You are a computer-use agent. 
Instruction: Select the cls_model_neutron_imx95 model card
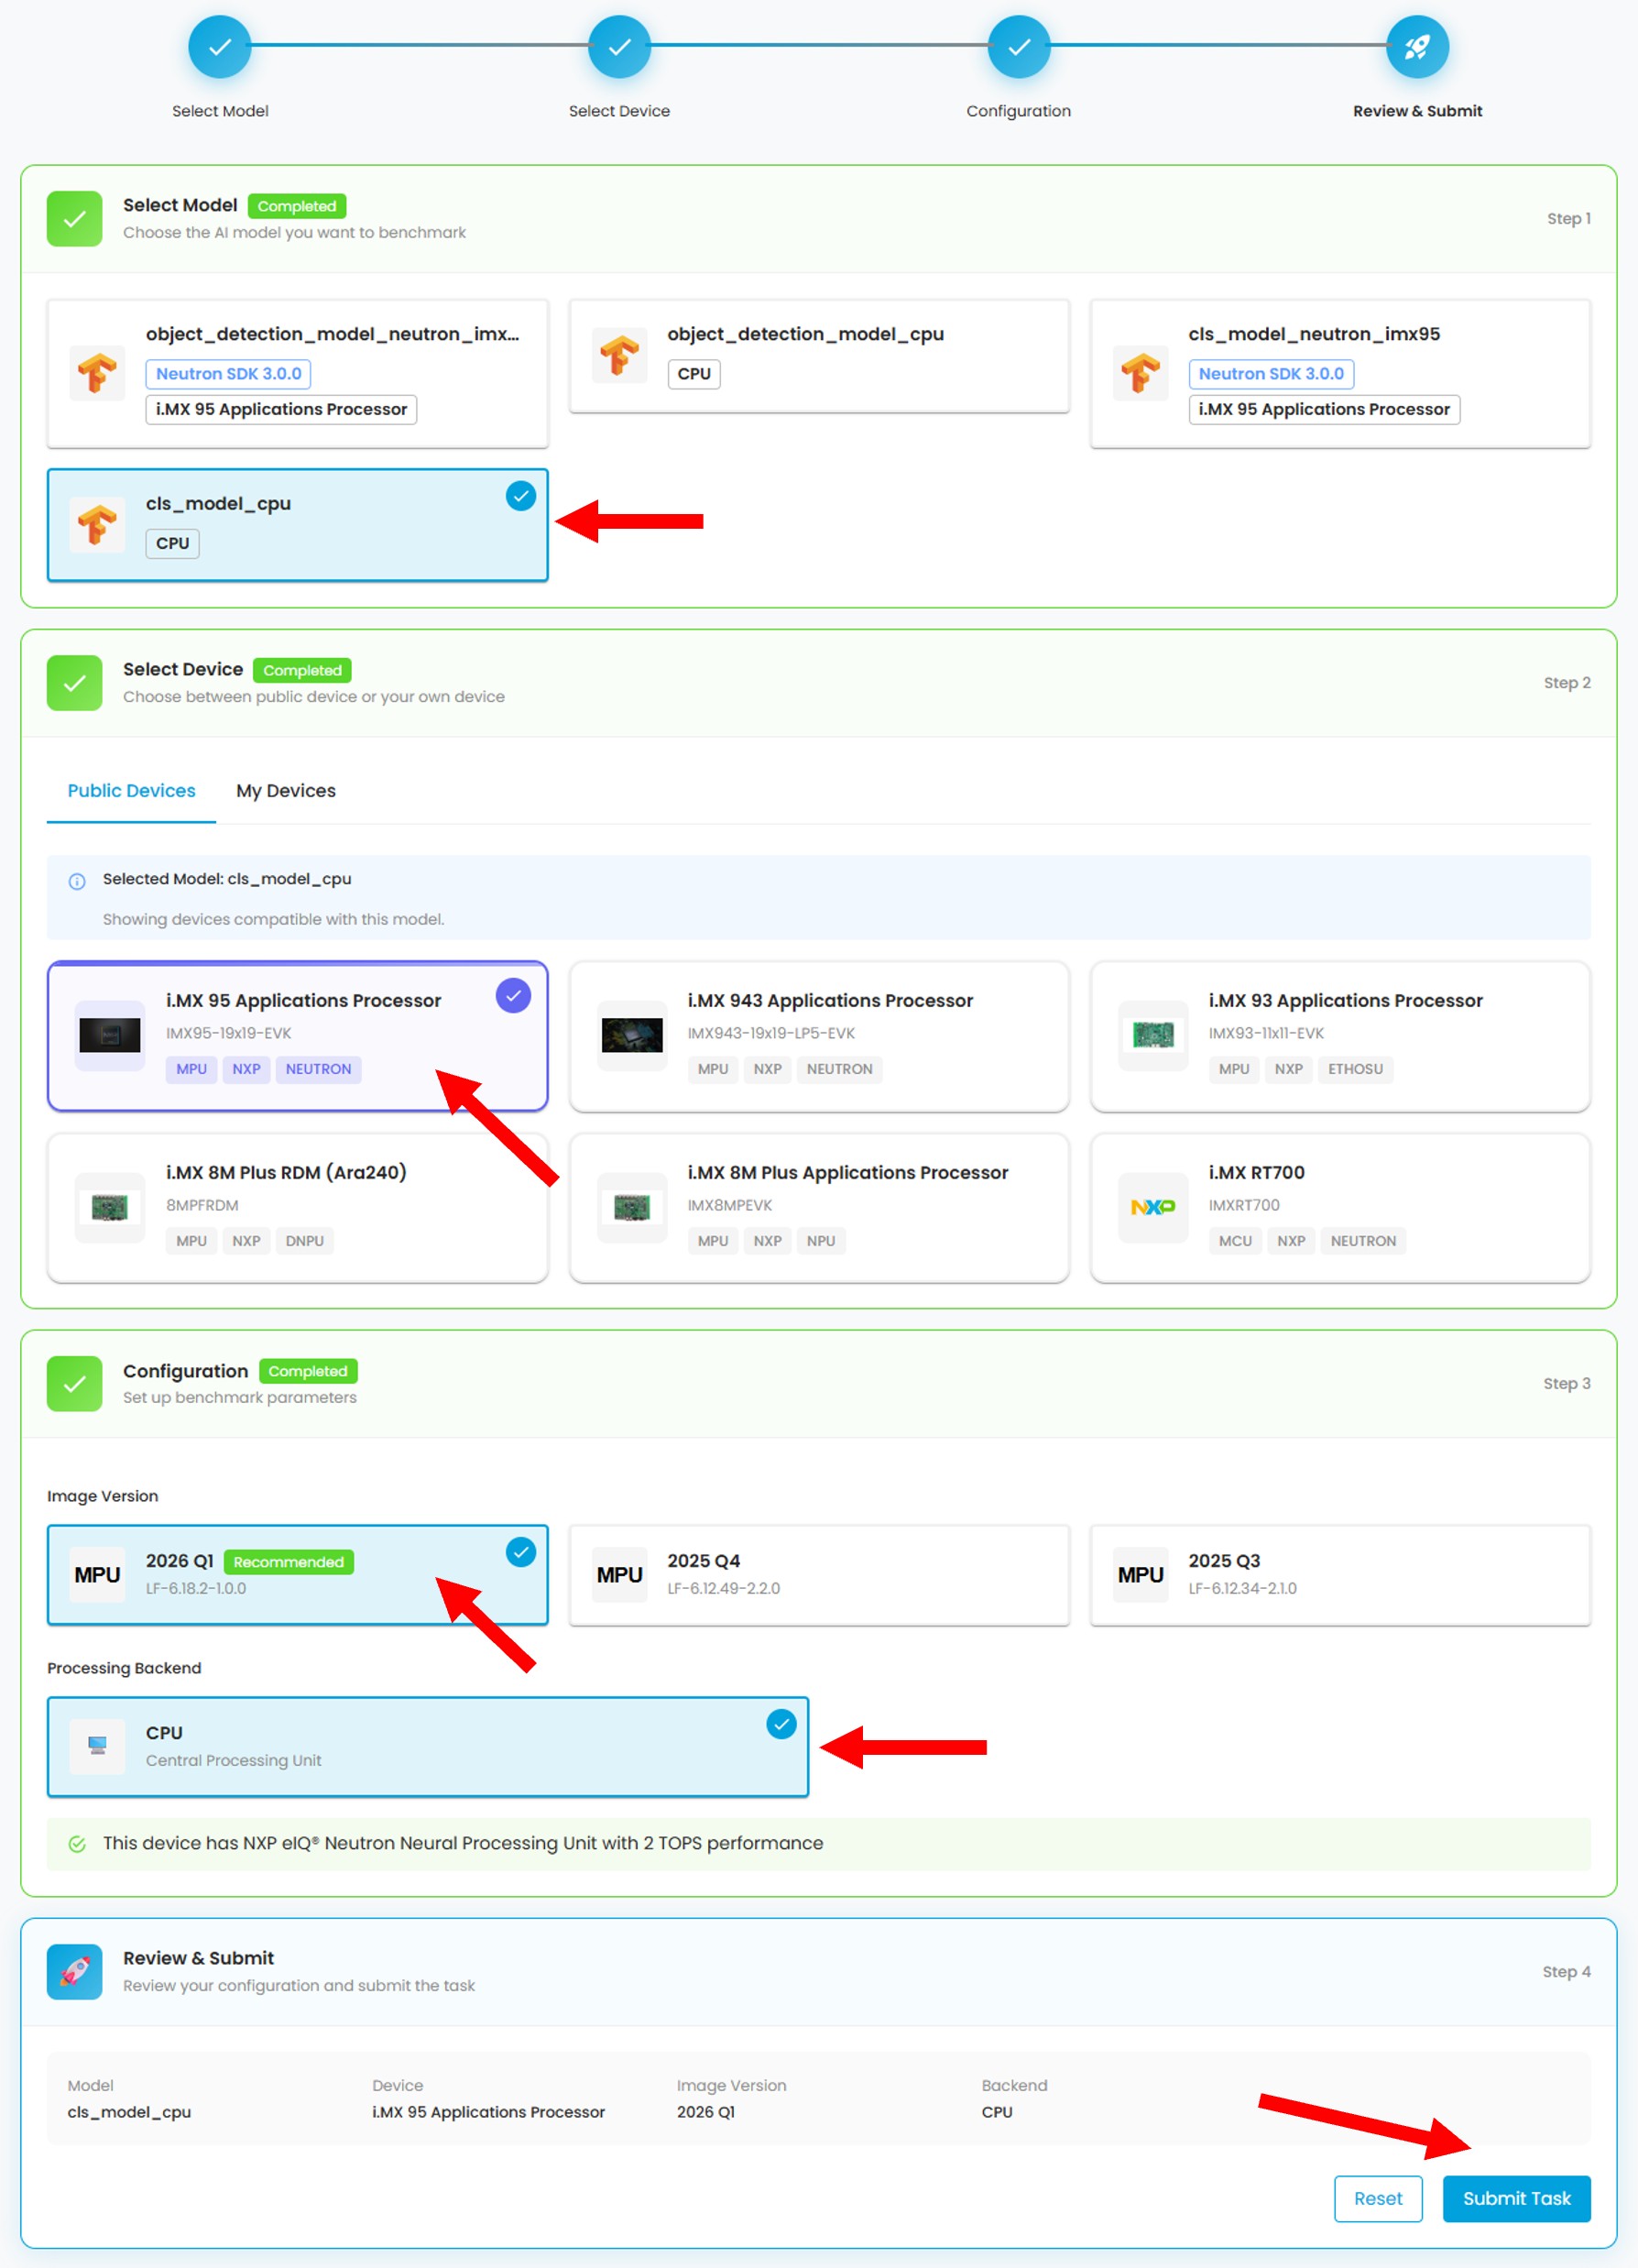(1340, 373)
